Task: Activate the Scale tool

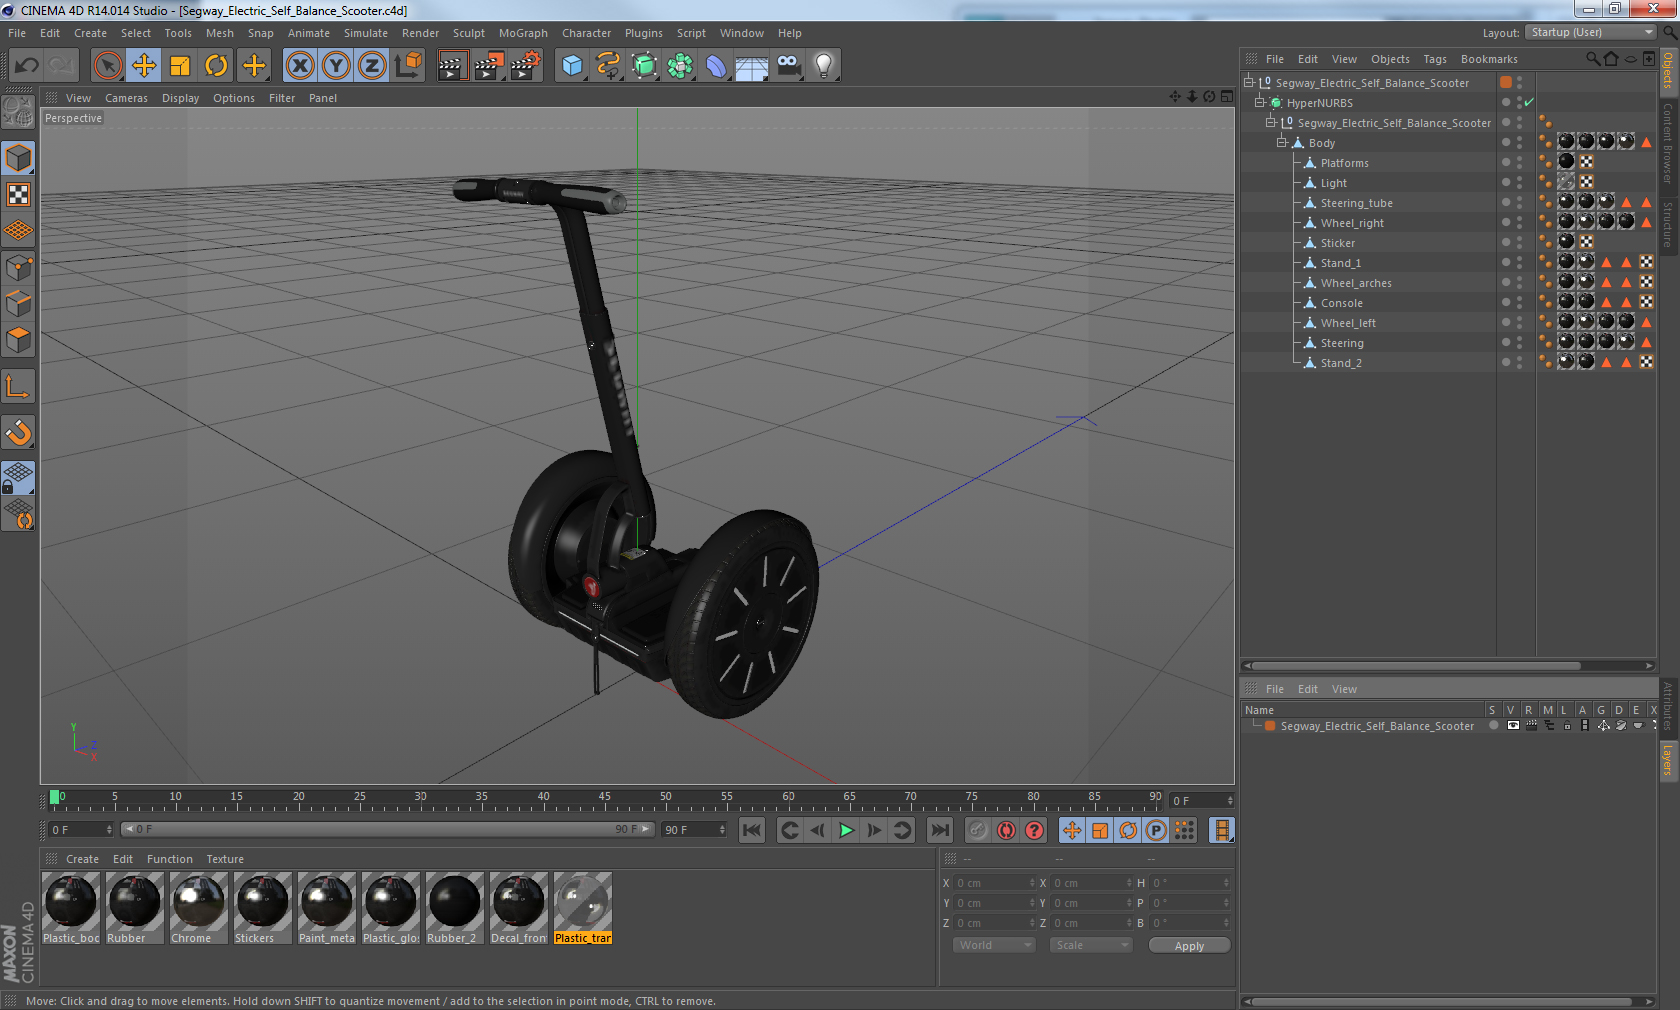Action: tap(180, 66)
